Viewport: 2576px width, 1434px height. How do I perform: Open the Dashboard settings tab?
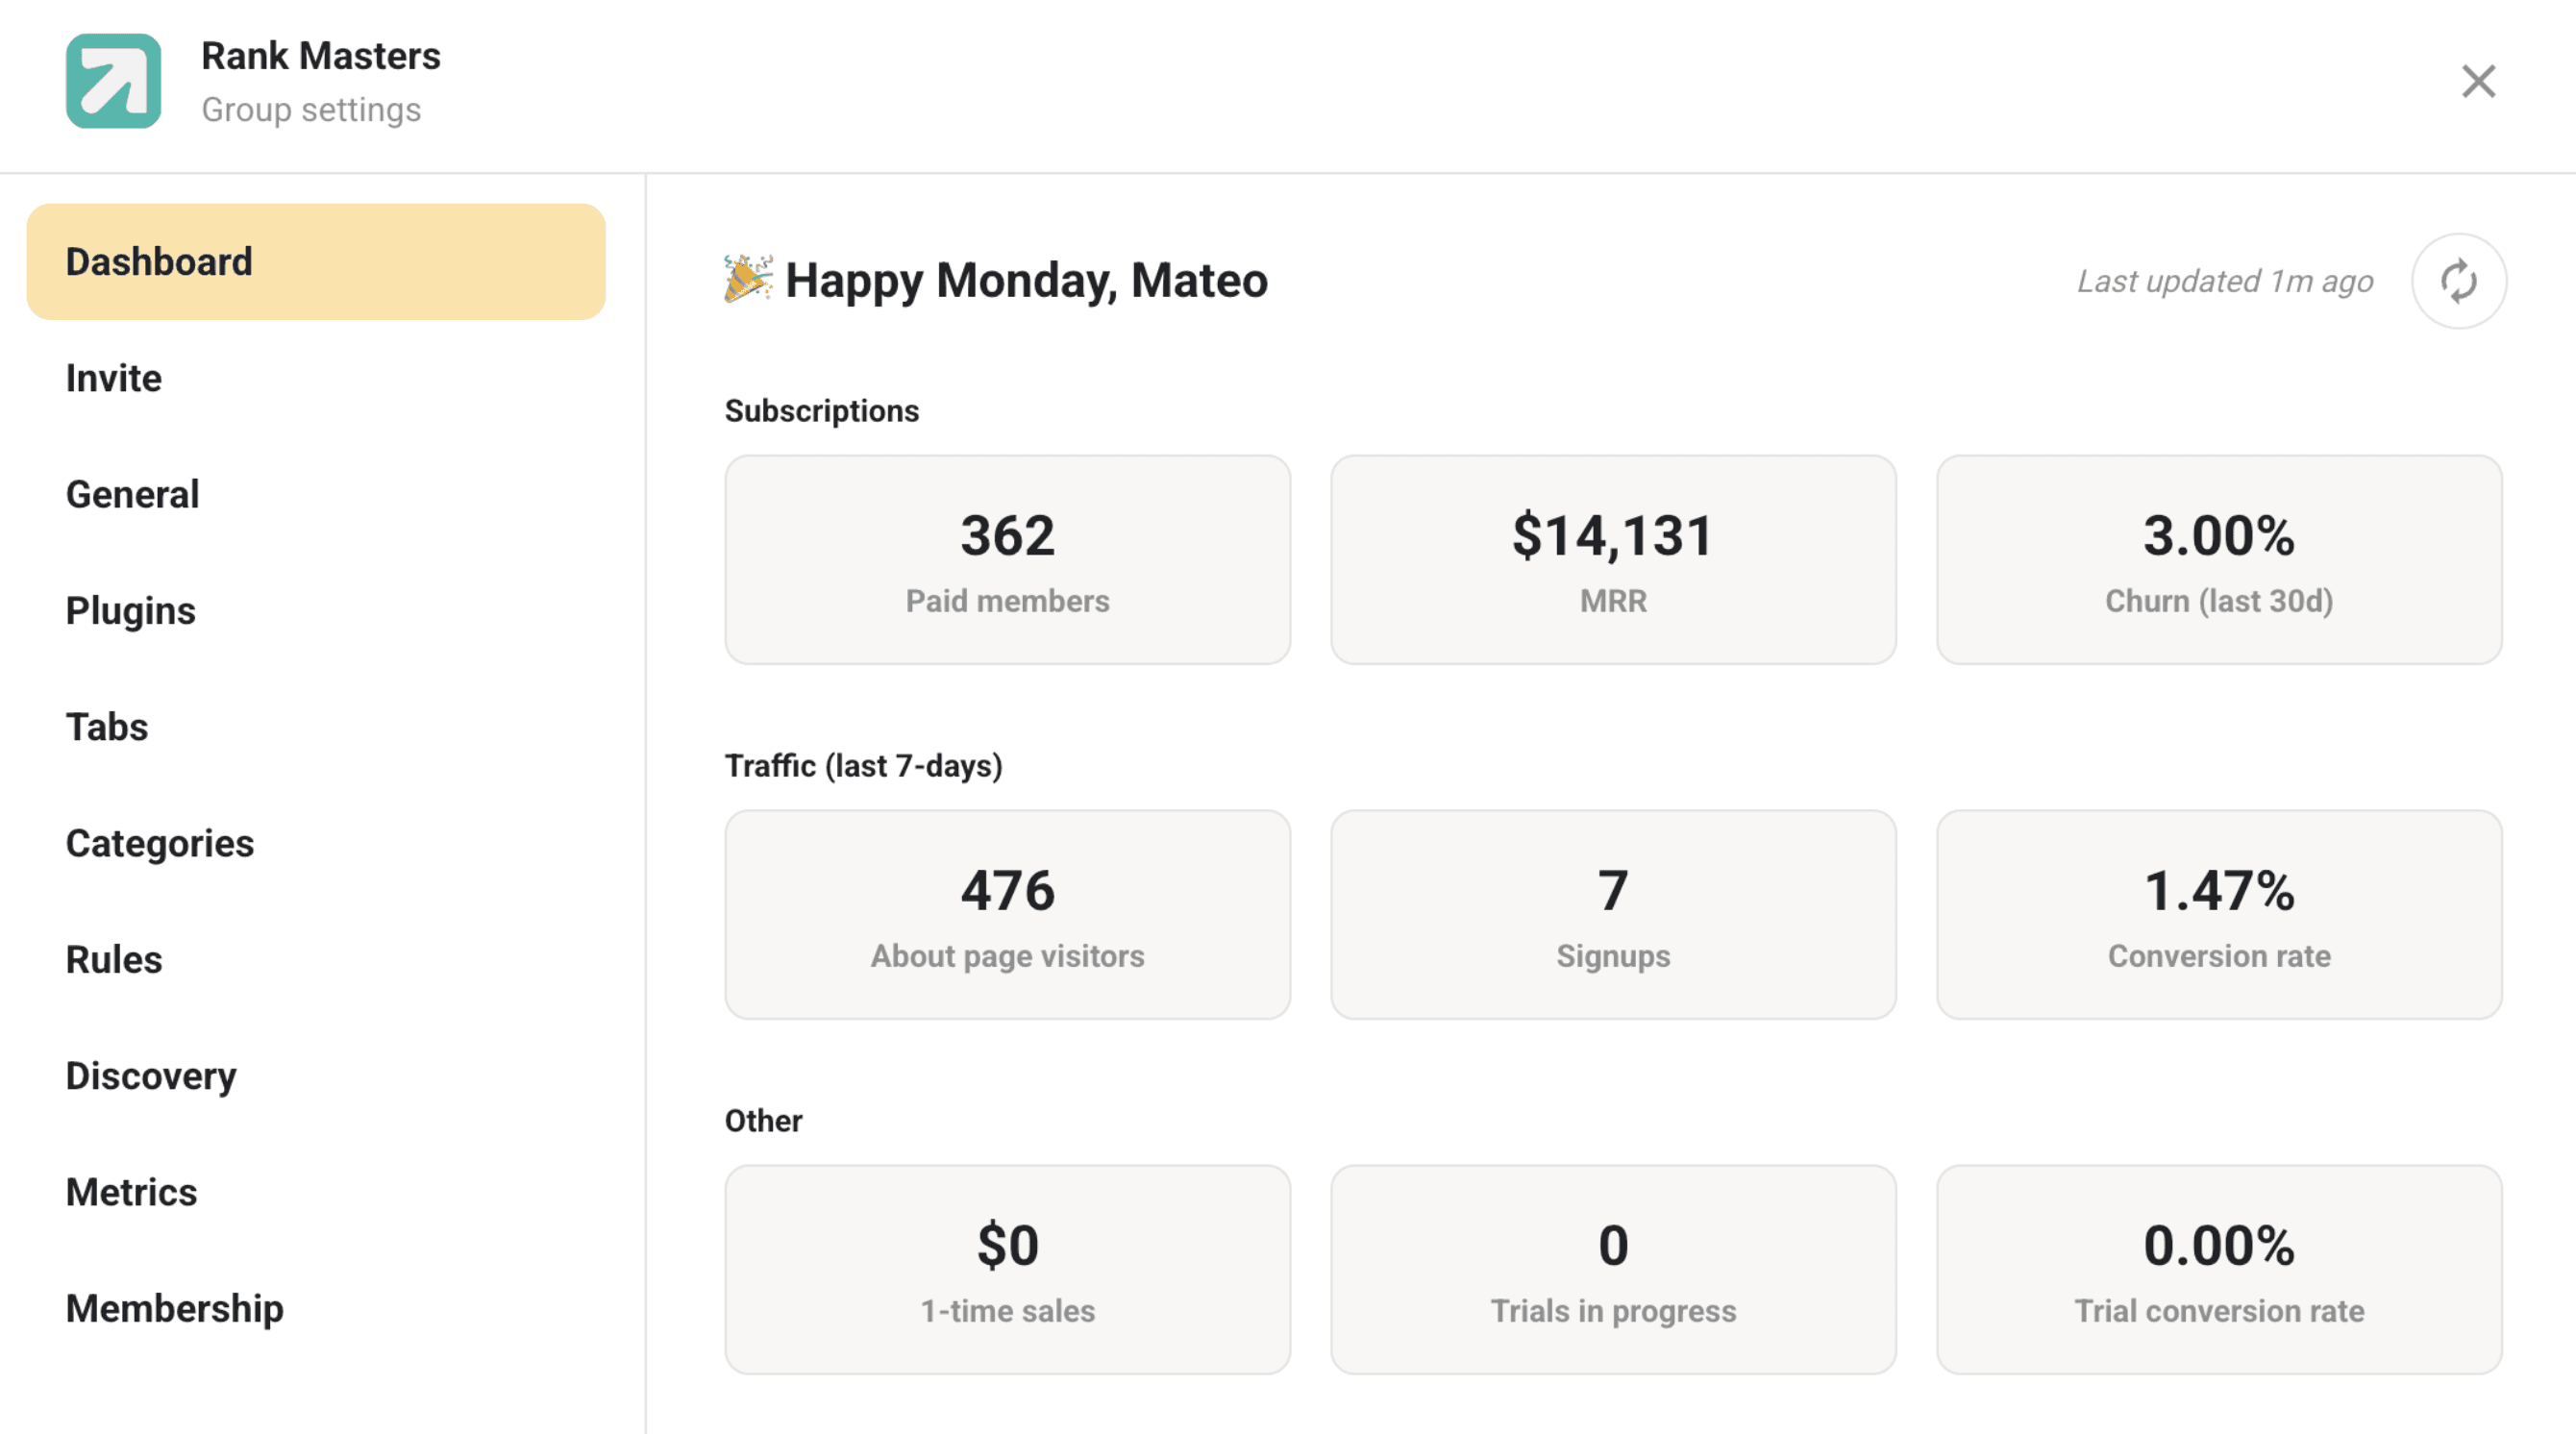click(316, 262)
